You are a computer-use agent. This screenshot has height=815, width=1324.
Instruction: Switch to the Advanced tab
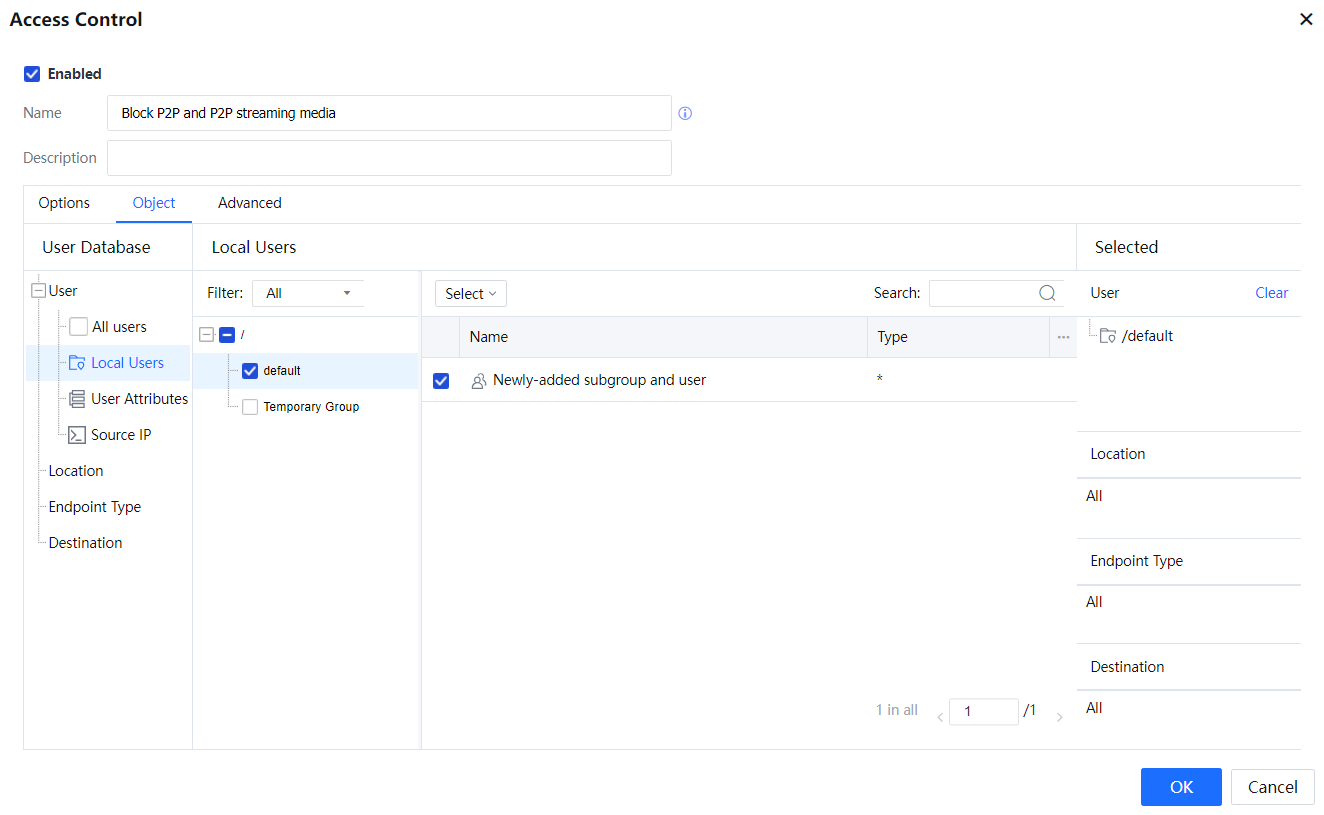249,203
